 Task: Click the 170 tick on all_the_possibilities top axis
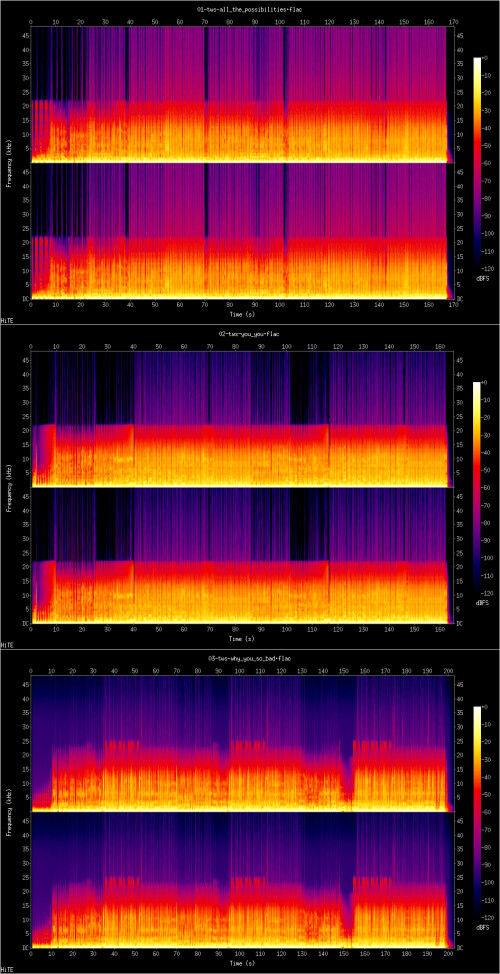click(x=453, y=22)
